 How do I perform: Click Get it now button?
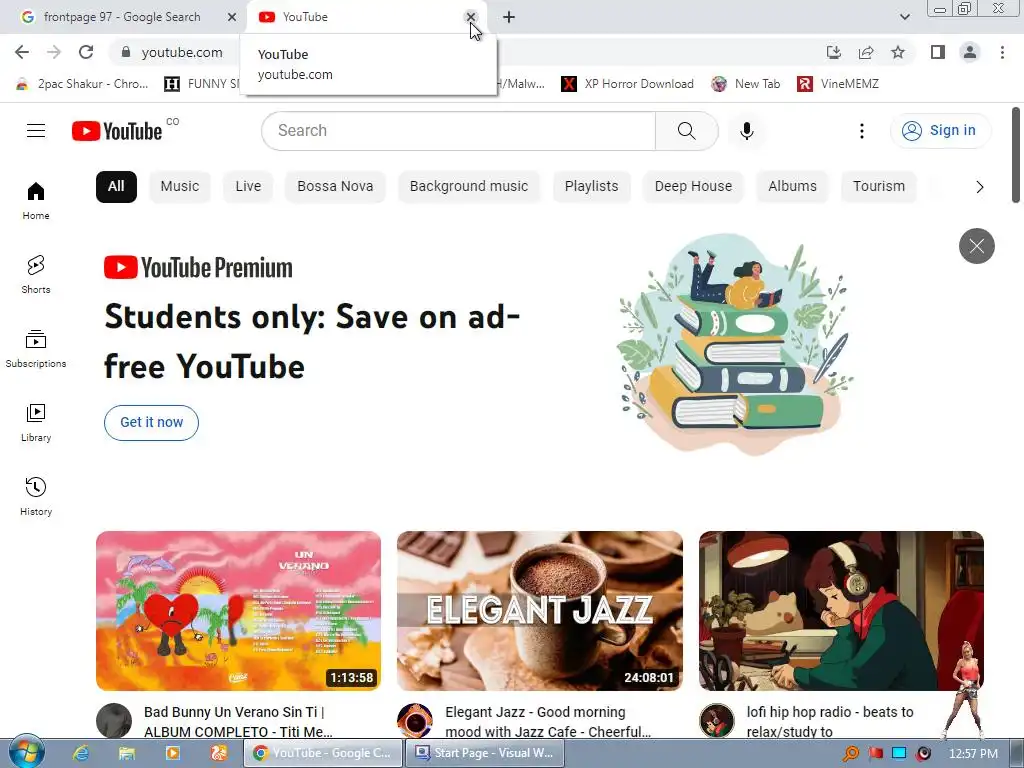click(x=152, y=423)
